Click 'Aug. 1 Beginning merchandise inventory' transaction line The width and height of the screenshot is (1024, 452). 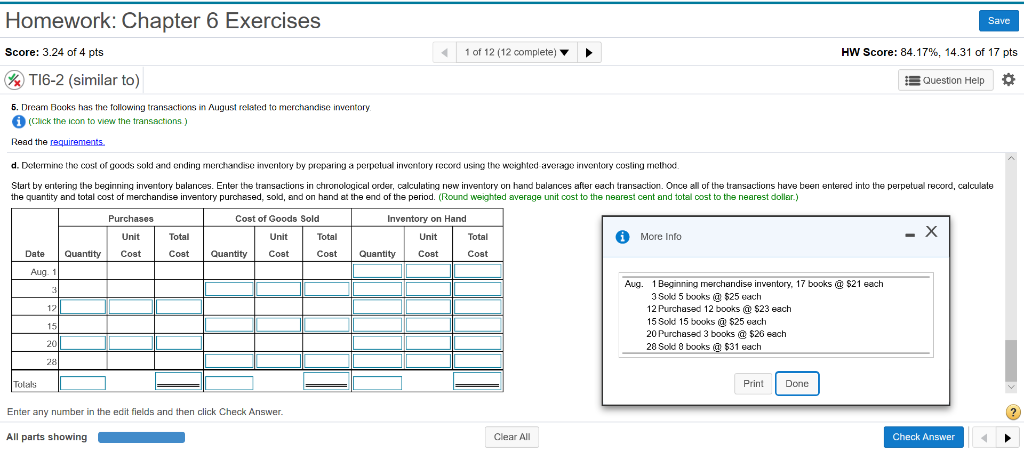[x=754, y=283]
